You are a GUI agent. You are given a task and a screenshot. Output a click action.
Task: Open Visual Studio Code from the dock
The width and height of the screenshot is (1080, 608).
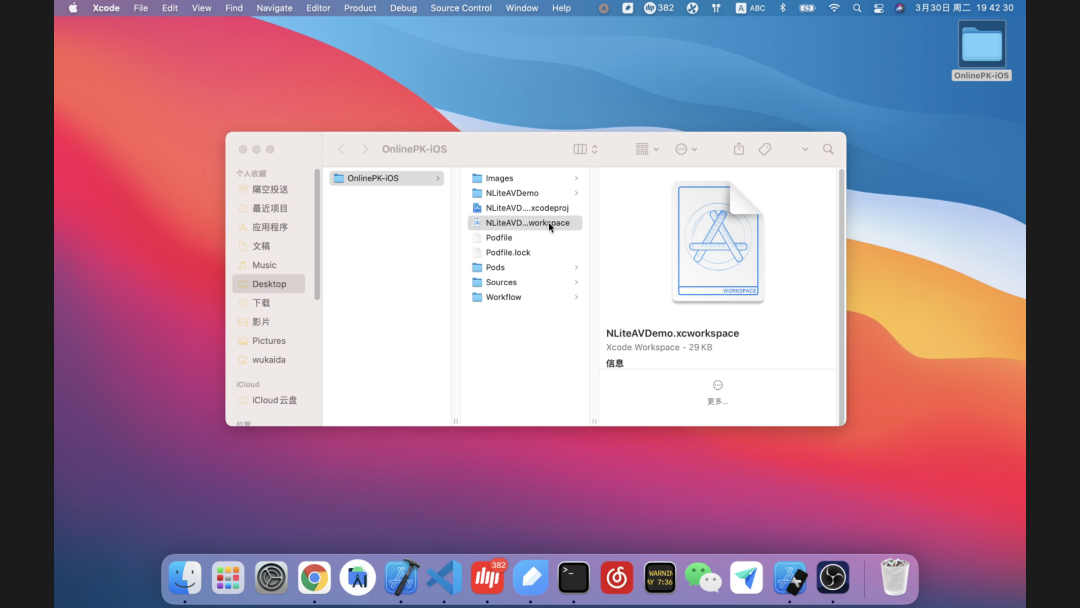(x=444, y=577)
